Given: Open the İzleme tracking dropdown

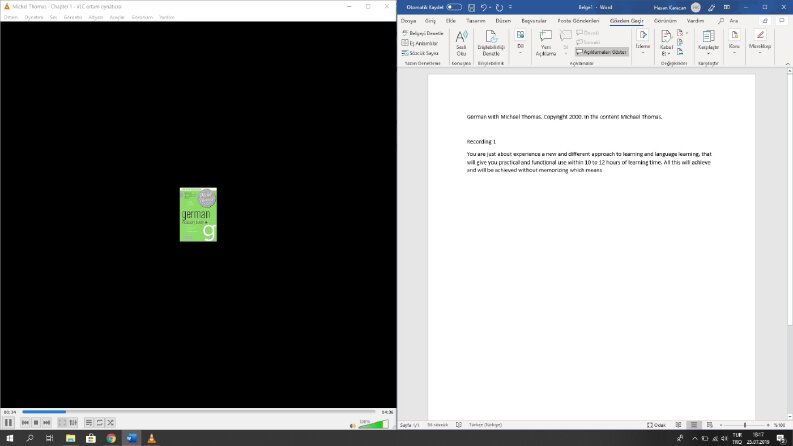Looking at the screenshot, I should click(x=643, y=43).
